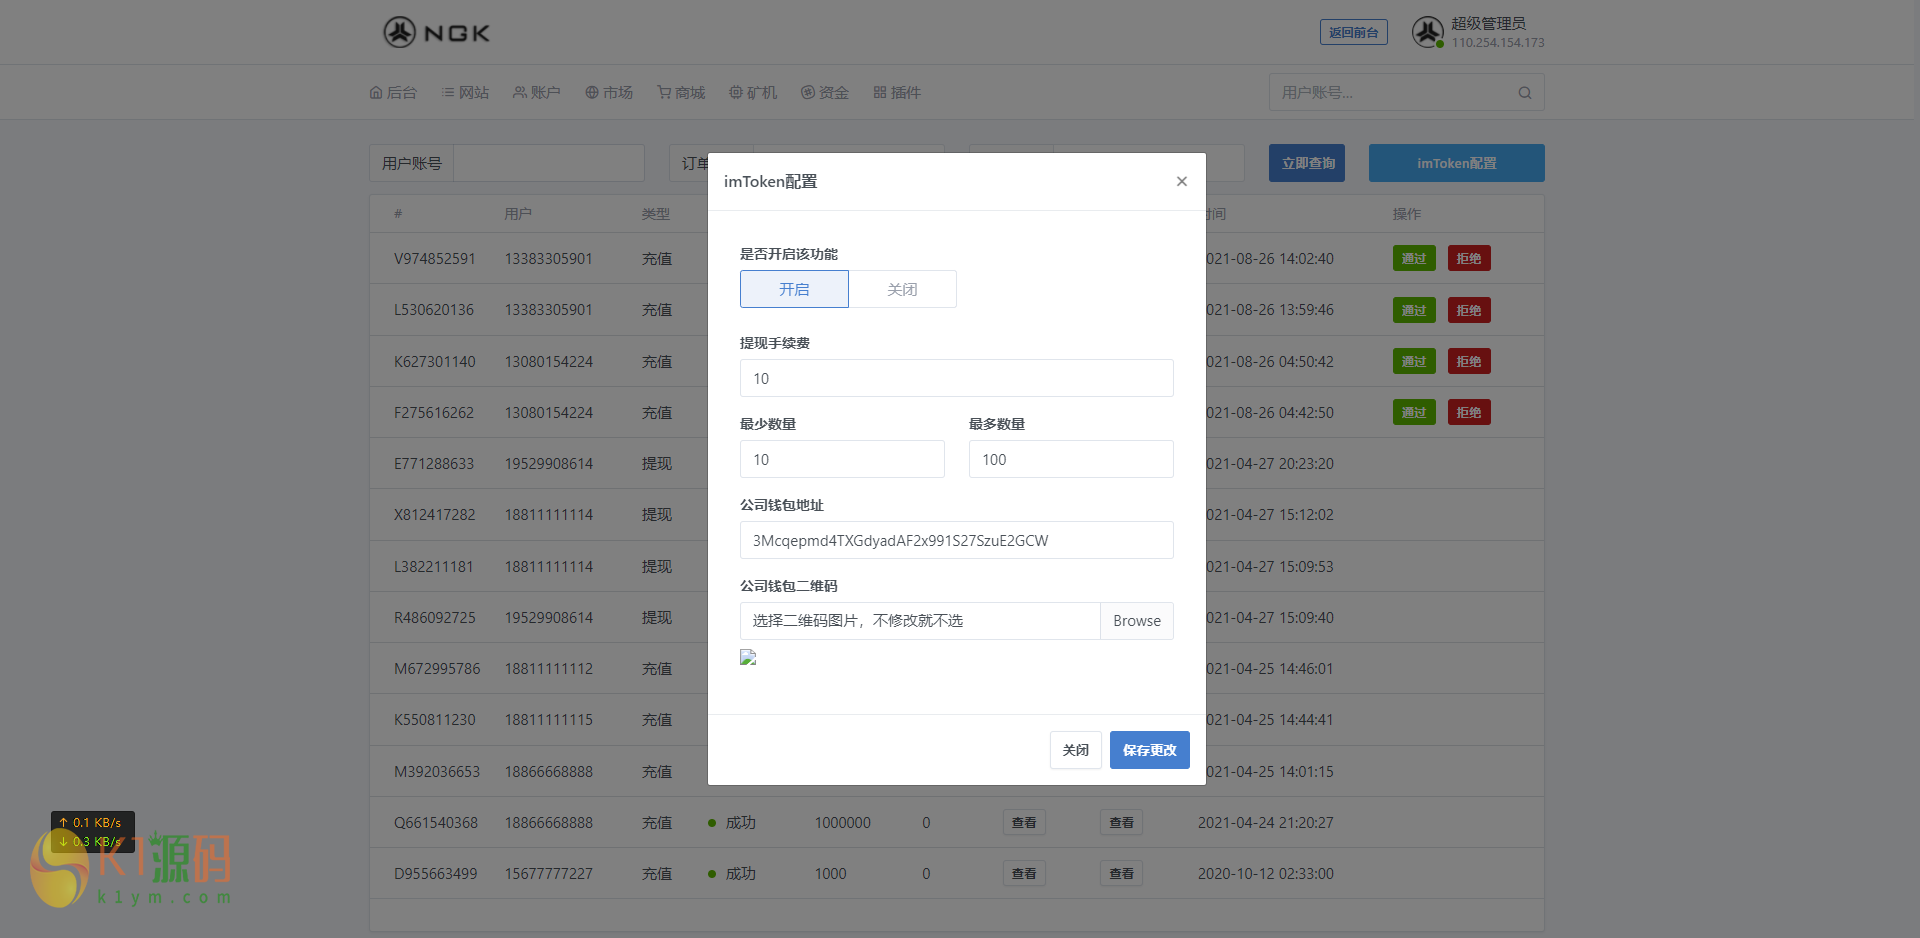Open the 账户 accounts menu
Image resolution: width=1920 pixels, height=938 pixels.
(x=536, y=93)
